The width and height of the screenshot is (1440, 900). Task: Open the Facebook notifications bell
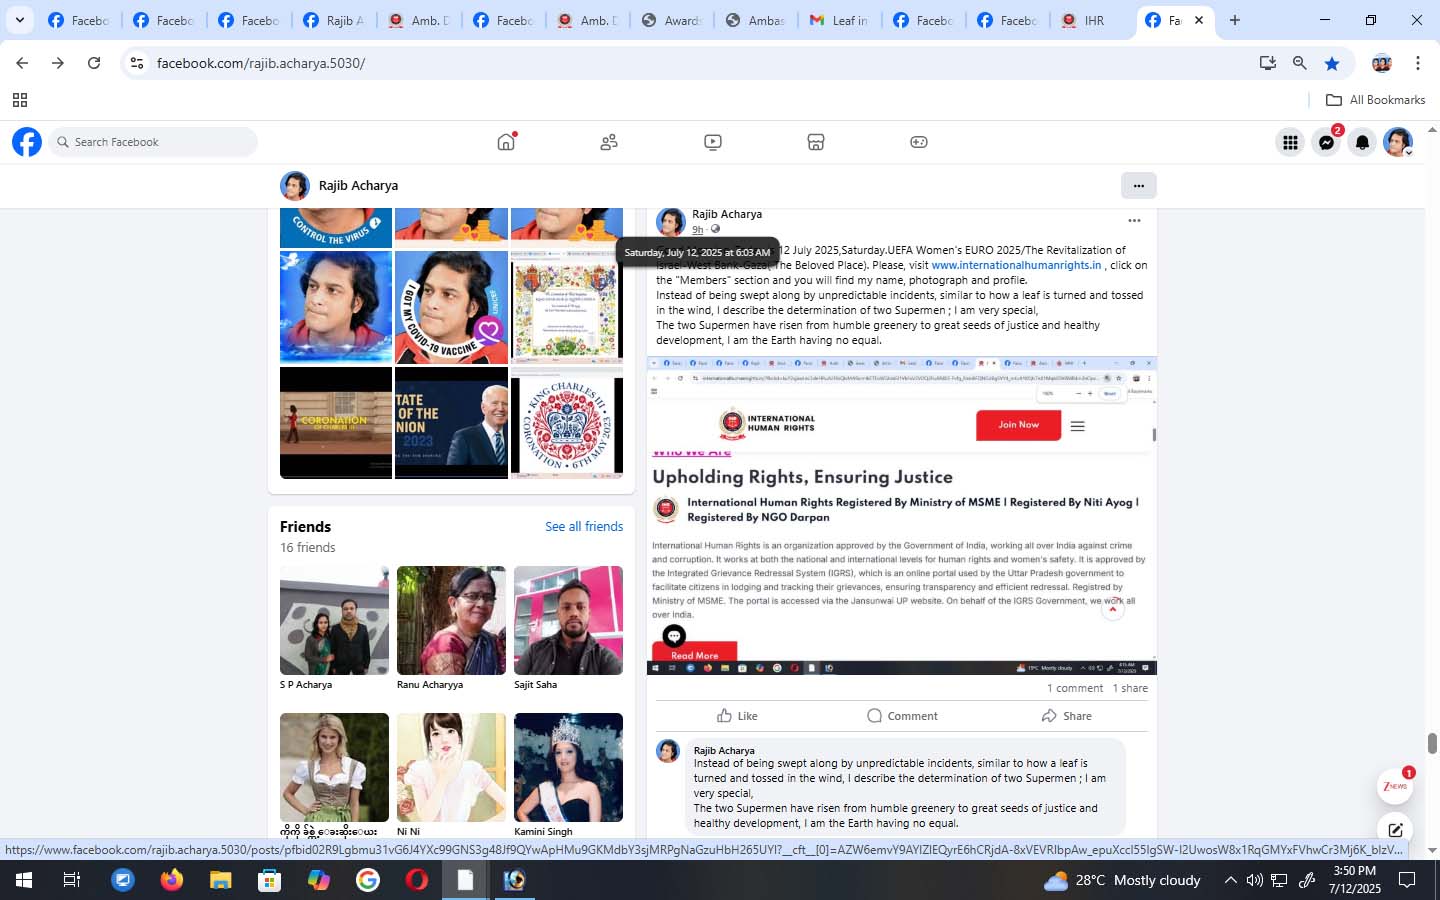point(1362,143)
